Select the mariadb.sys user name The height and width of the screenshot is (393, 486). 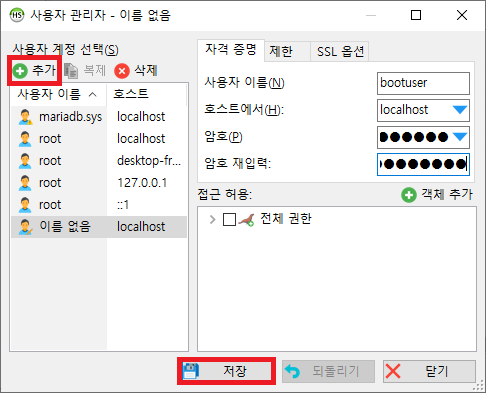point(70,117)
